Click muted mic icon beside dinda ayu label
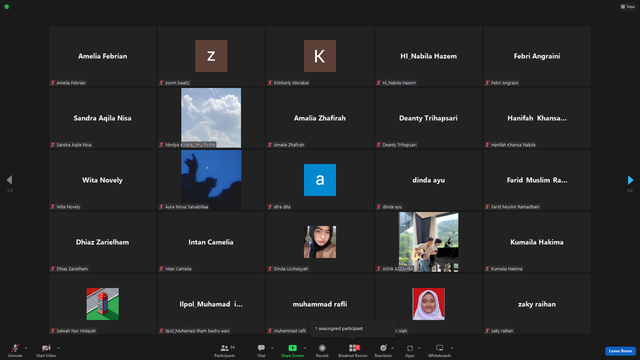This screenshot has width=640, height=360. [378, 207]
